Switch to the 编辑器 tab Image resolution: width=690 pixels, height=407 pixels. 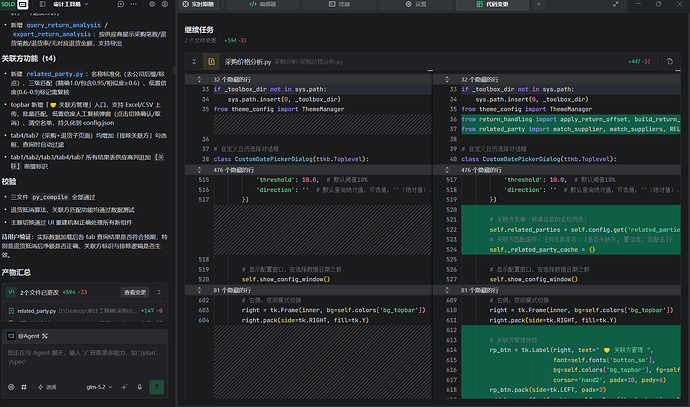point(263,4)
